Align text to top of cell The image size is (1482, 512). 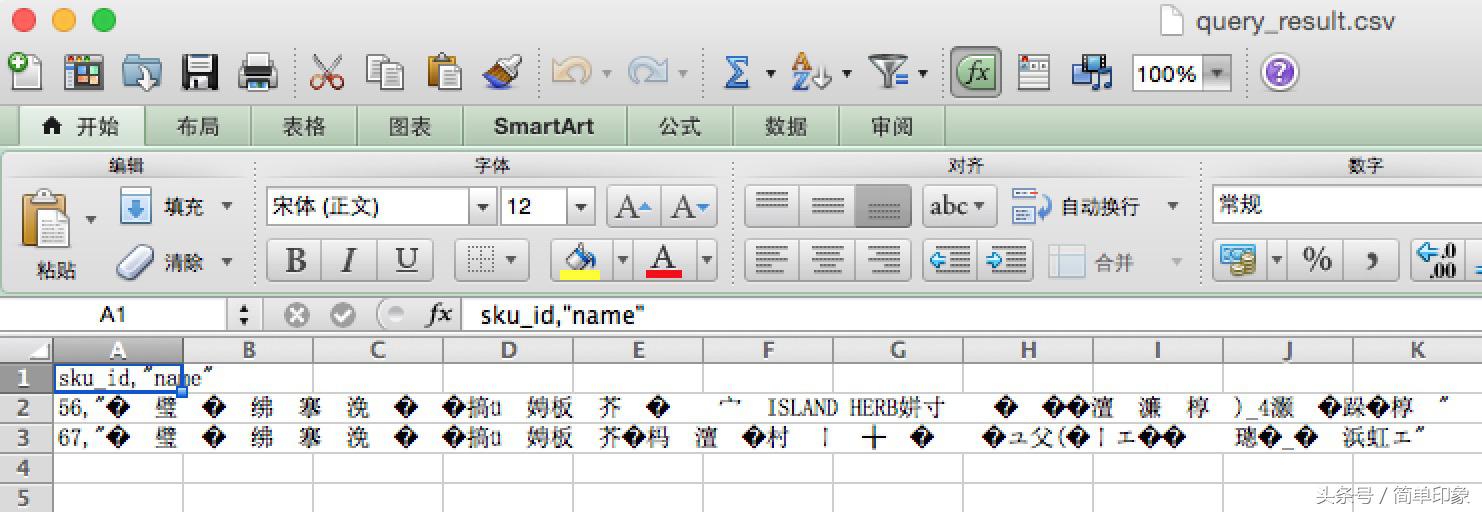tap(772, 206)
